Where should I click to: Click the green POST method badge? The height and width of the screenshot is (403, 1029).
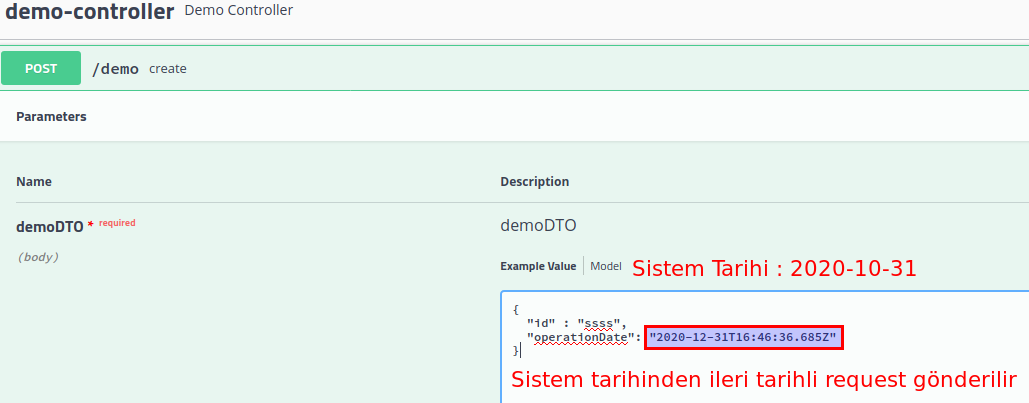(41, 68)
